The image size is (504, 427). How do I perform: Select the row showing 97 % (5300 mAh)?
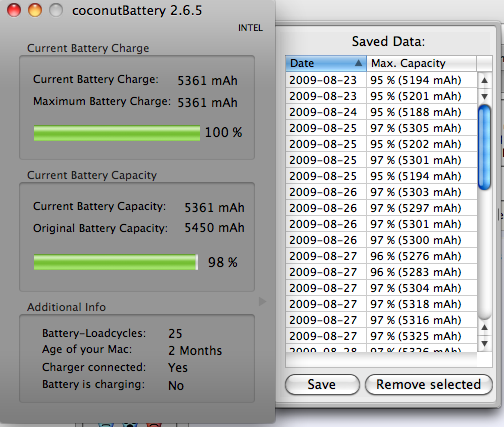point(381,240)
